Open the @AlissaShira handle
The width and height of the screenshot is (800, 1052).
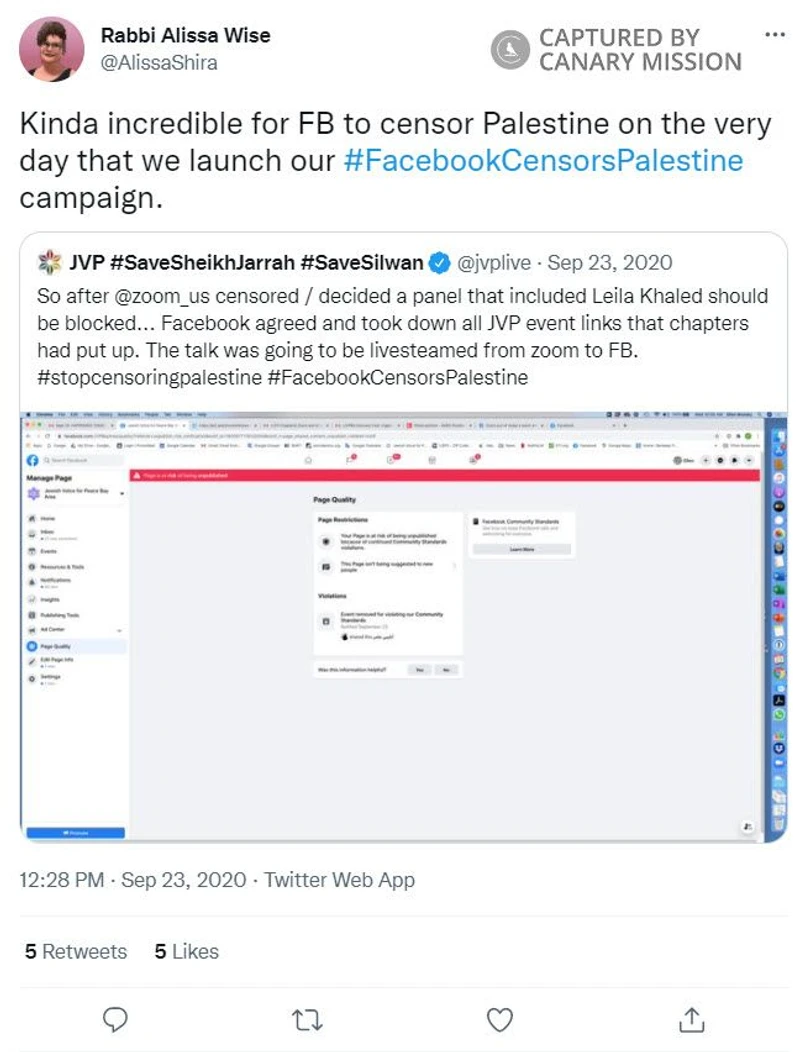click(158, 62)
